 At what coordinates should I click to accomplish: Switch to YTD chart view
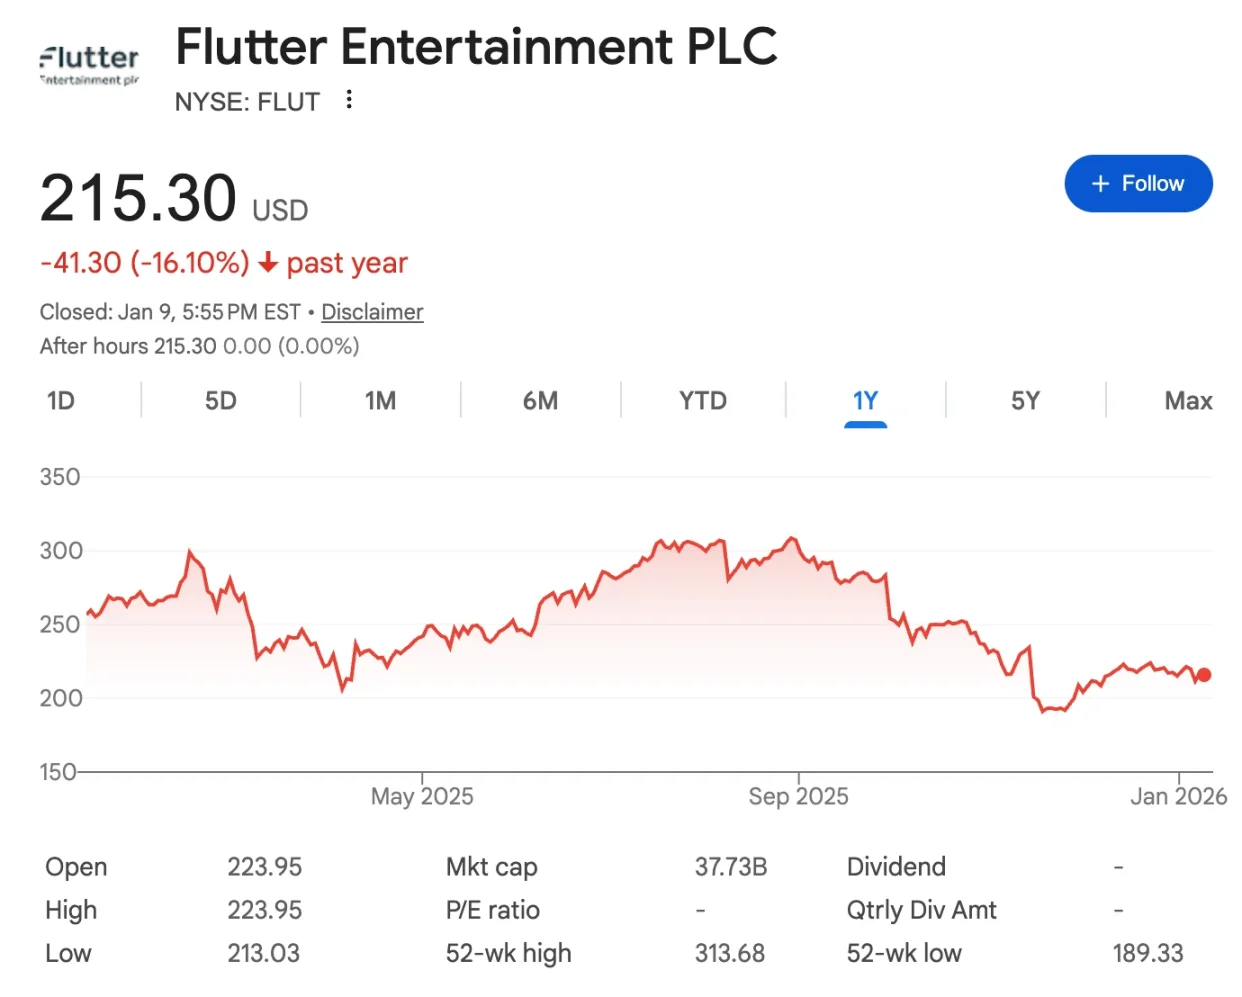pyautogui.click(x=703, y=401)
